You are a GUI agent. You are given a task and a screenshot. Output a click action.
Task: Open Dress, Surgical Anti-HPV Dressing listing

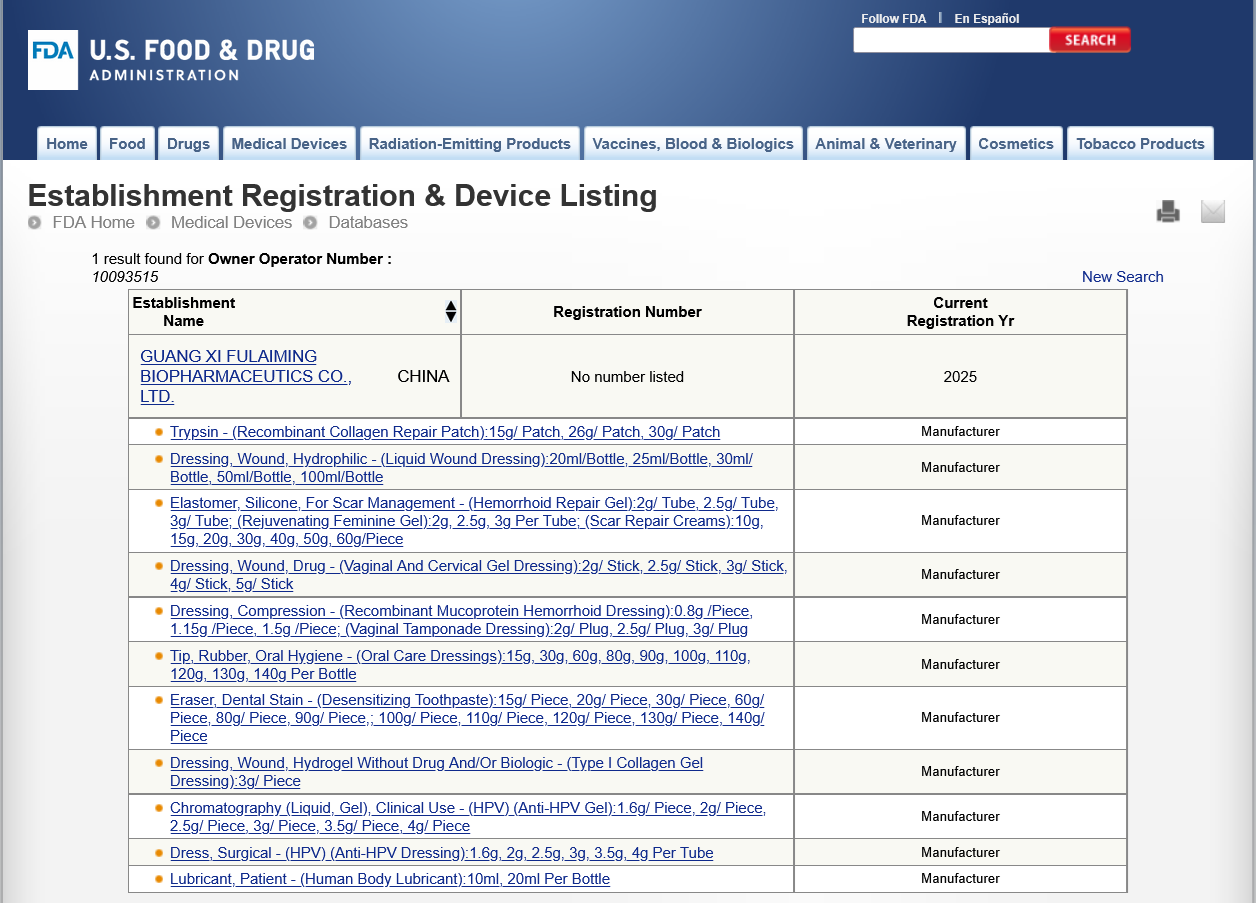pyautogui.click(x=441, y=853)
